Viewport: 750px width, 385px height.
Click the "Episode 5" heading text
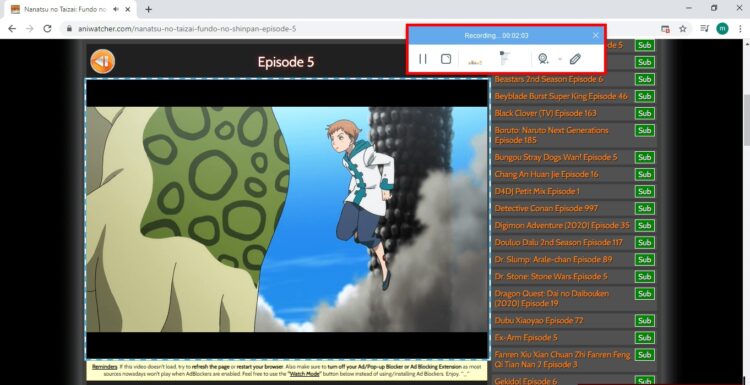tap(286, 62)
